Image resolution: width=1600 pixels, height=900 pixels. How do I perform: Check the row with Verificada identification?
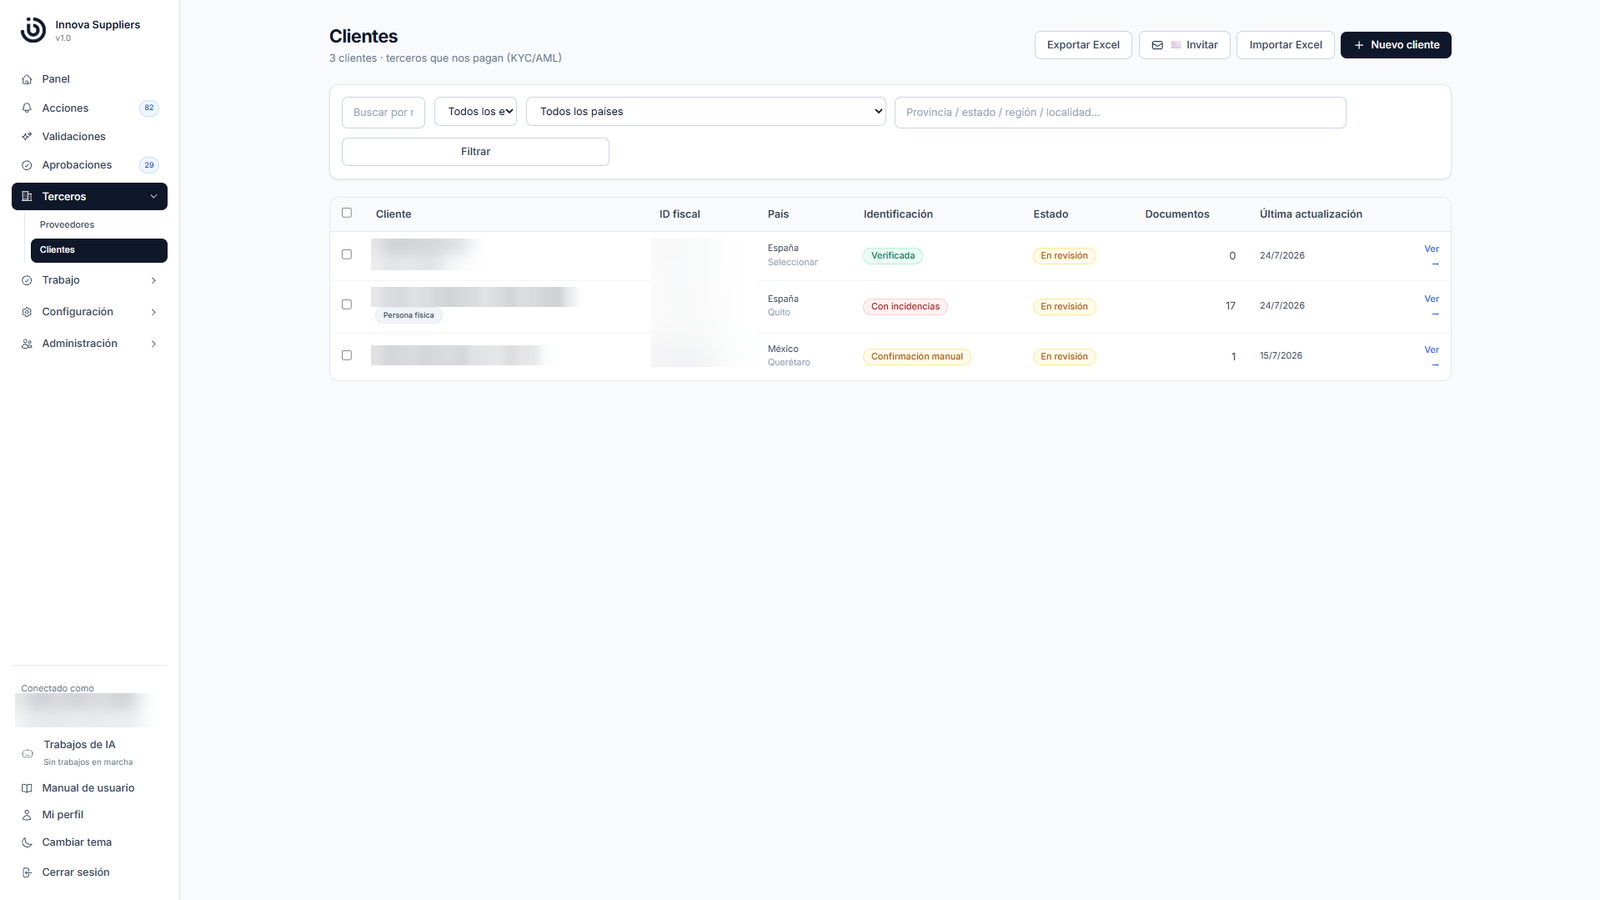point(347,255)
